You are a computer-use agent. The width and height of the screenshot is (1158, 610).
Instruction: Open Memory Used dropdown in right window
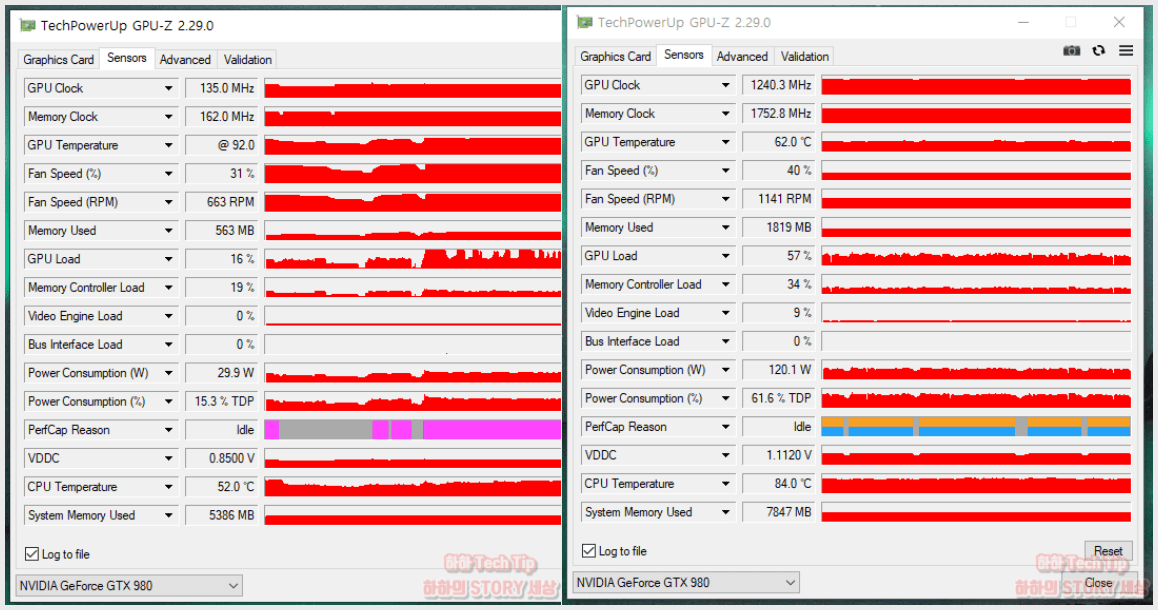pos(725,227)
